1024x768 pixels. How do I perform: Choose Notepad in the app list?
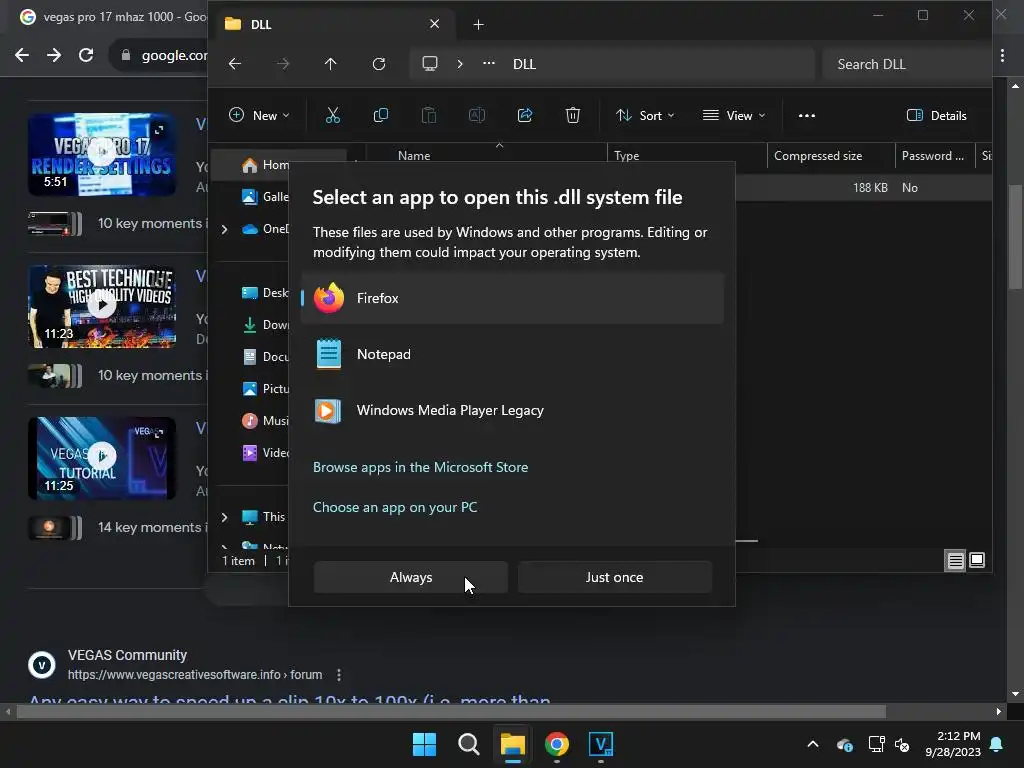pos(512,354)
